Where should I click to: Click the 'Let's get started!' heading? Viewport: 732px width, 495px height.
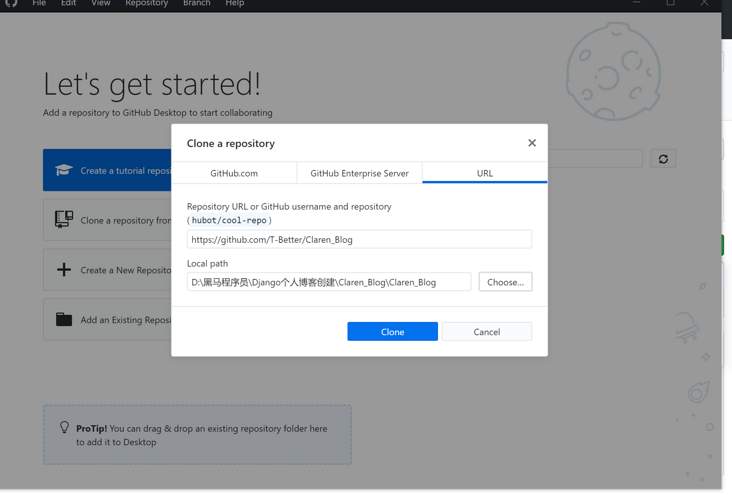click(x=152, y=85)
